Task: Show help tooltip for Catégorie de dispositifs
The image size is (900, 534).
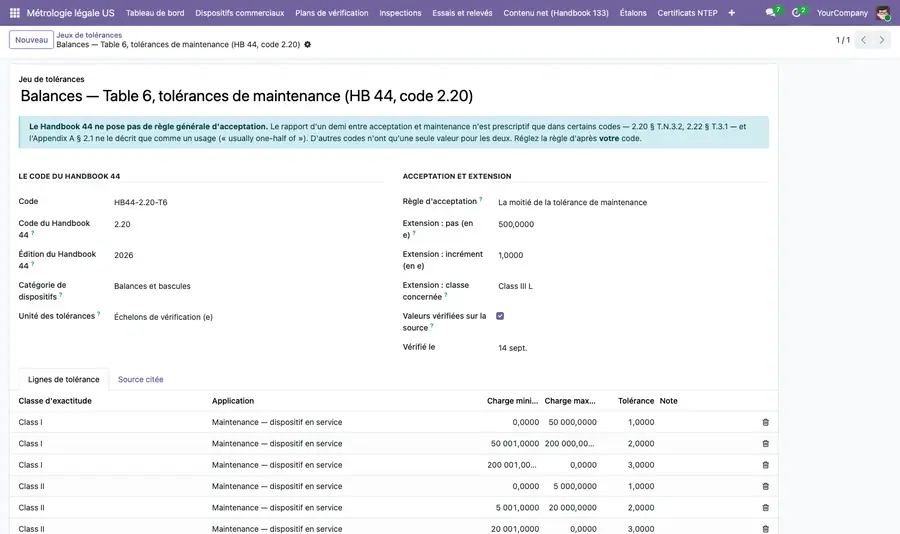Action: [60, 295]
